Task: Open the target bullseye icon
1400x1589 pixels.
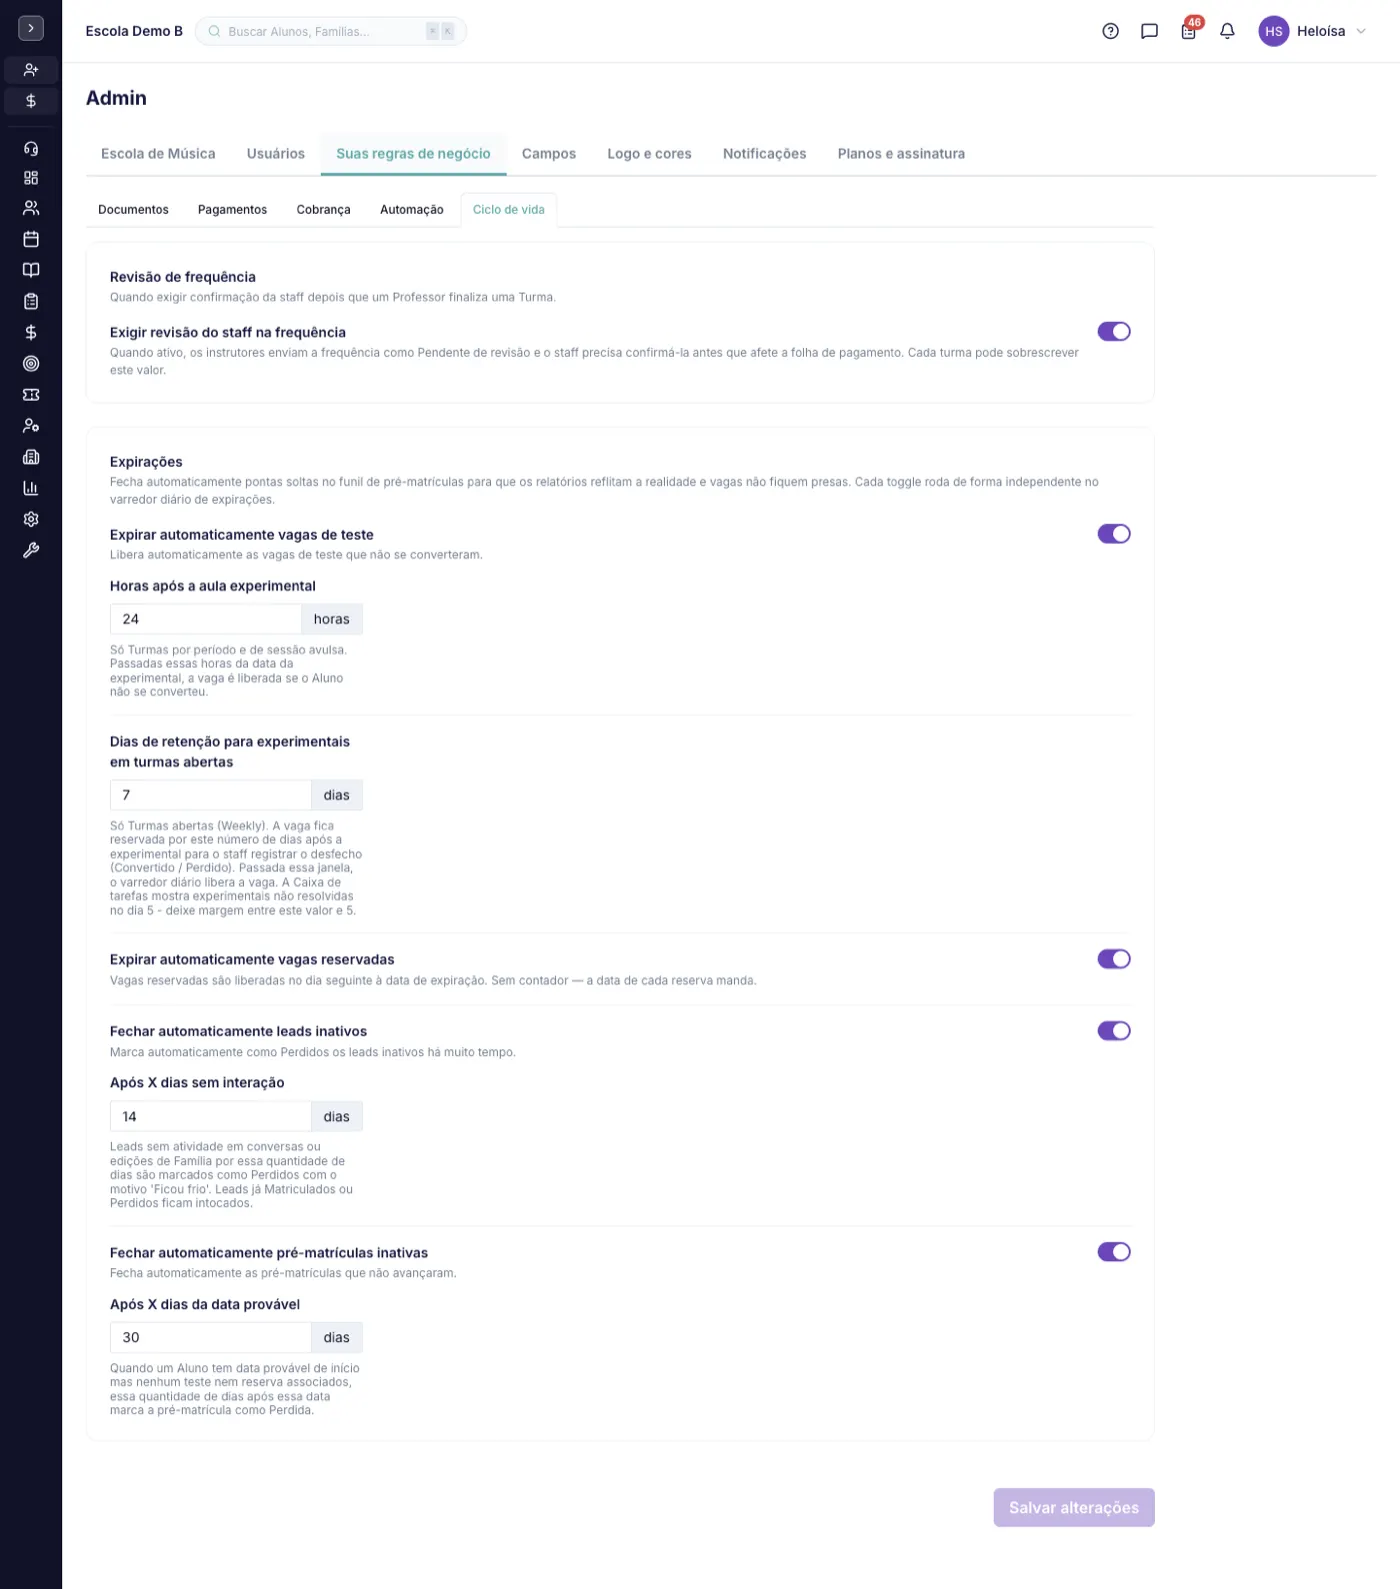Action: coord(31,364)
